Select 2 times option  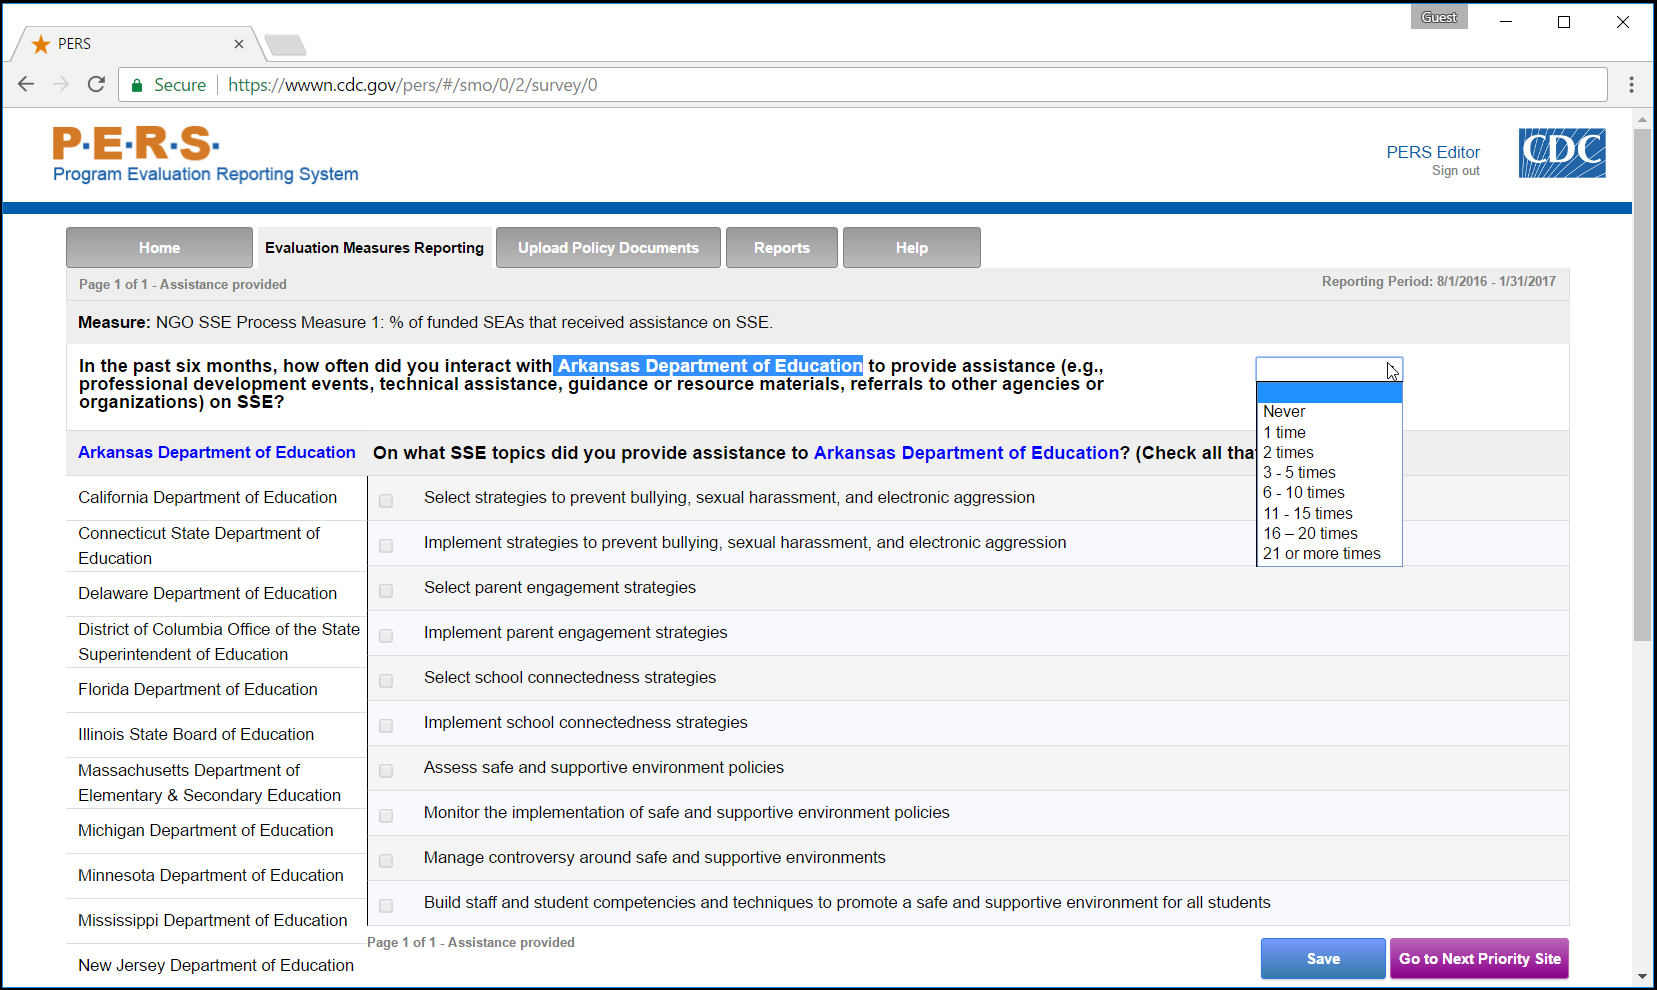click(1329, 452)
